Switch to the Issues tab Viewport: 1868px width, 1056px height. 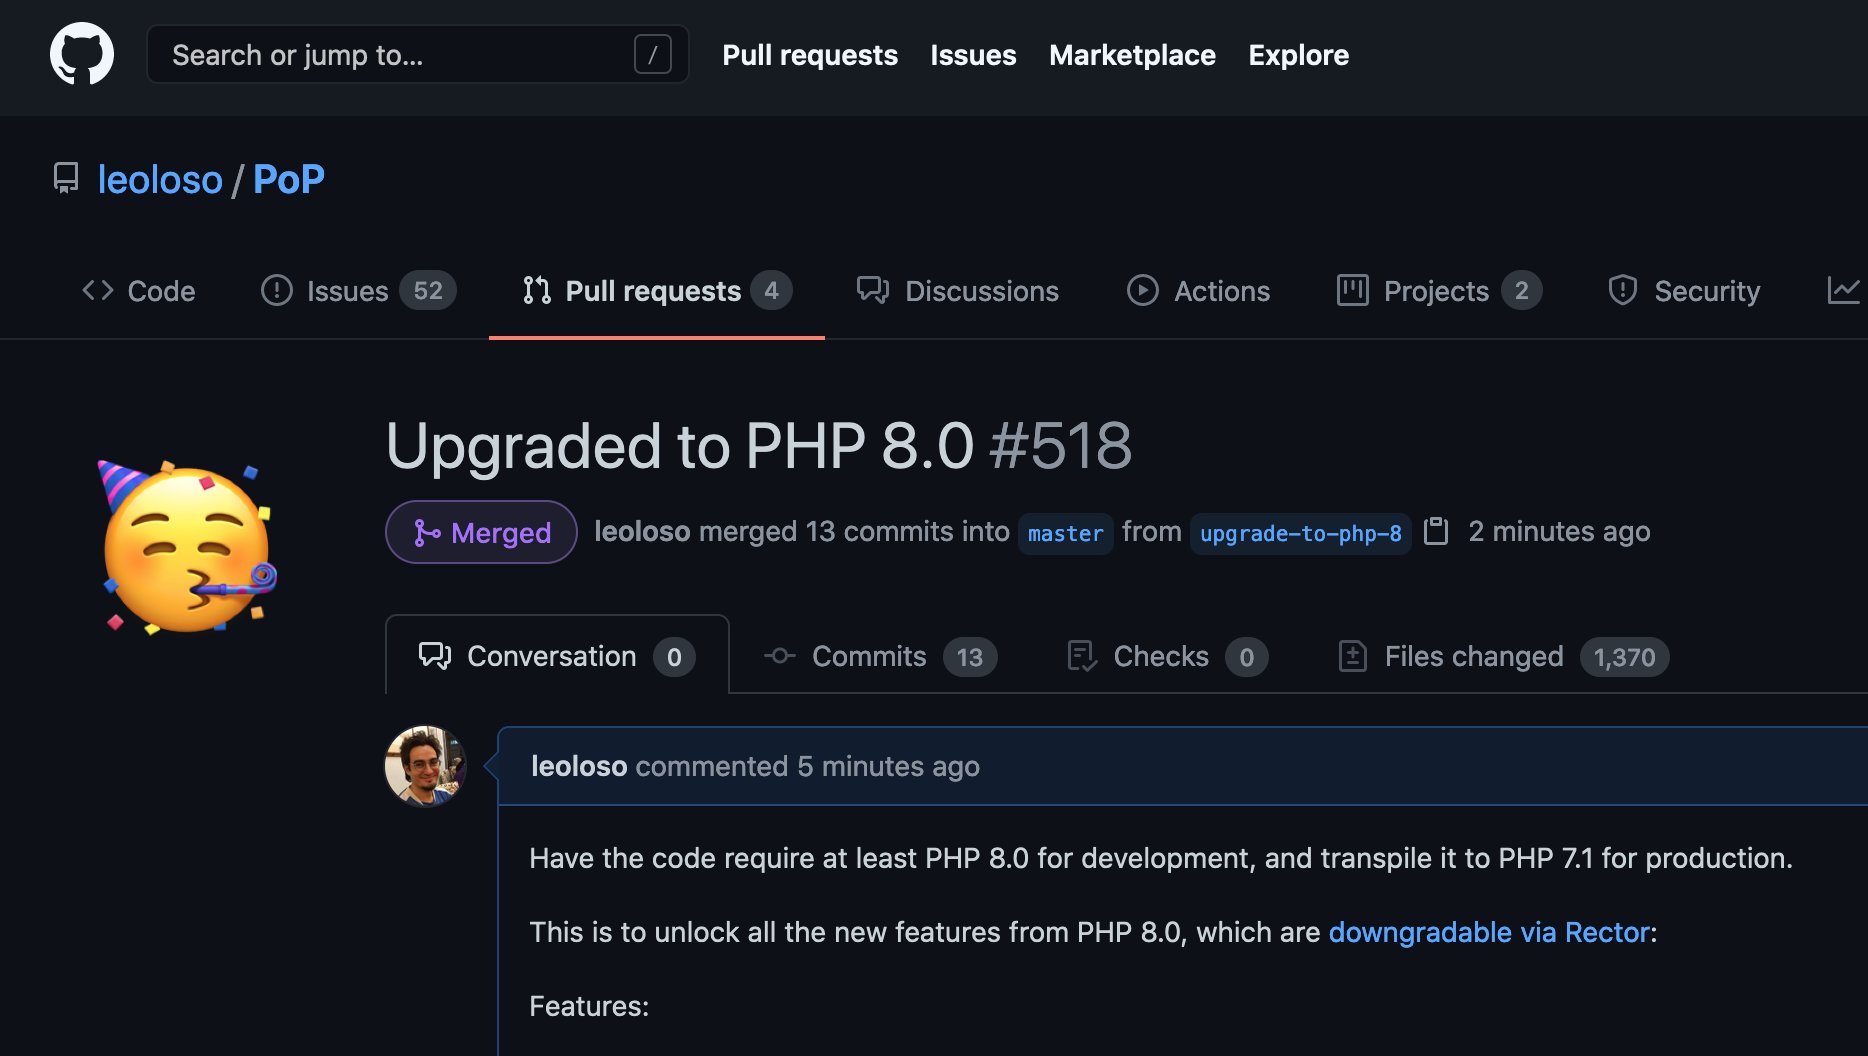pos(358,291)
